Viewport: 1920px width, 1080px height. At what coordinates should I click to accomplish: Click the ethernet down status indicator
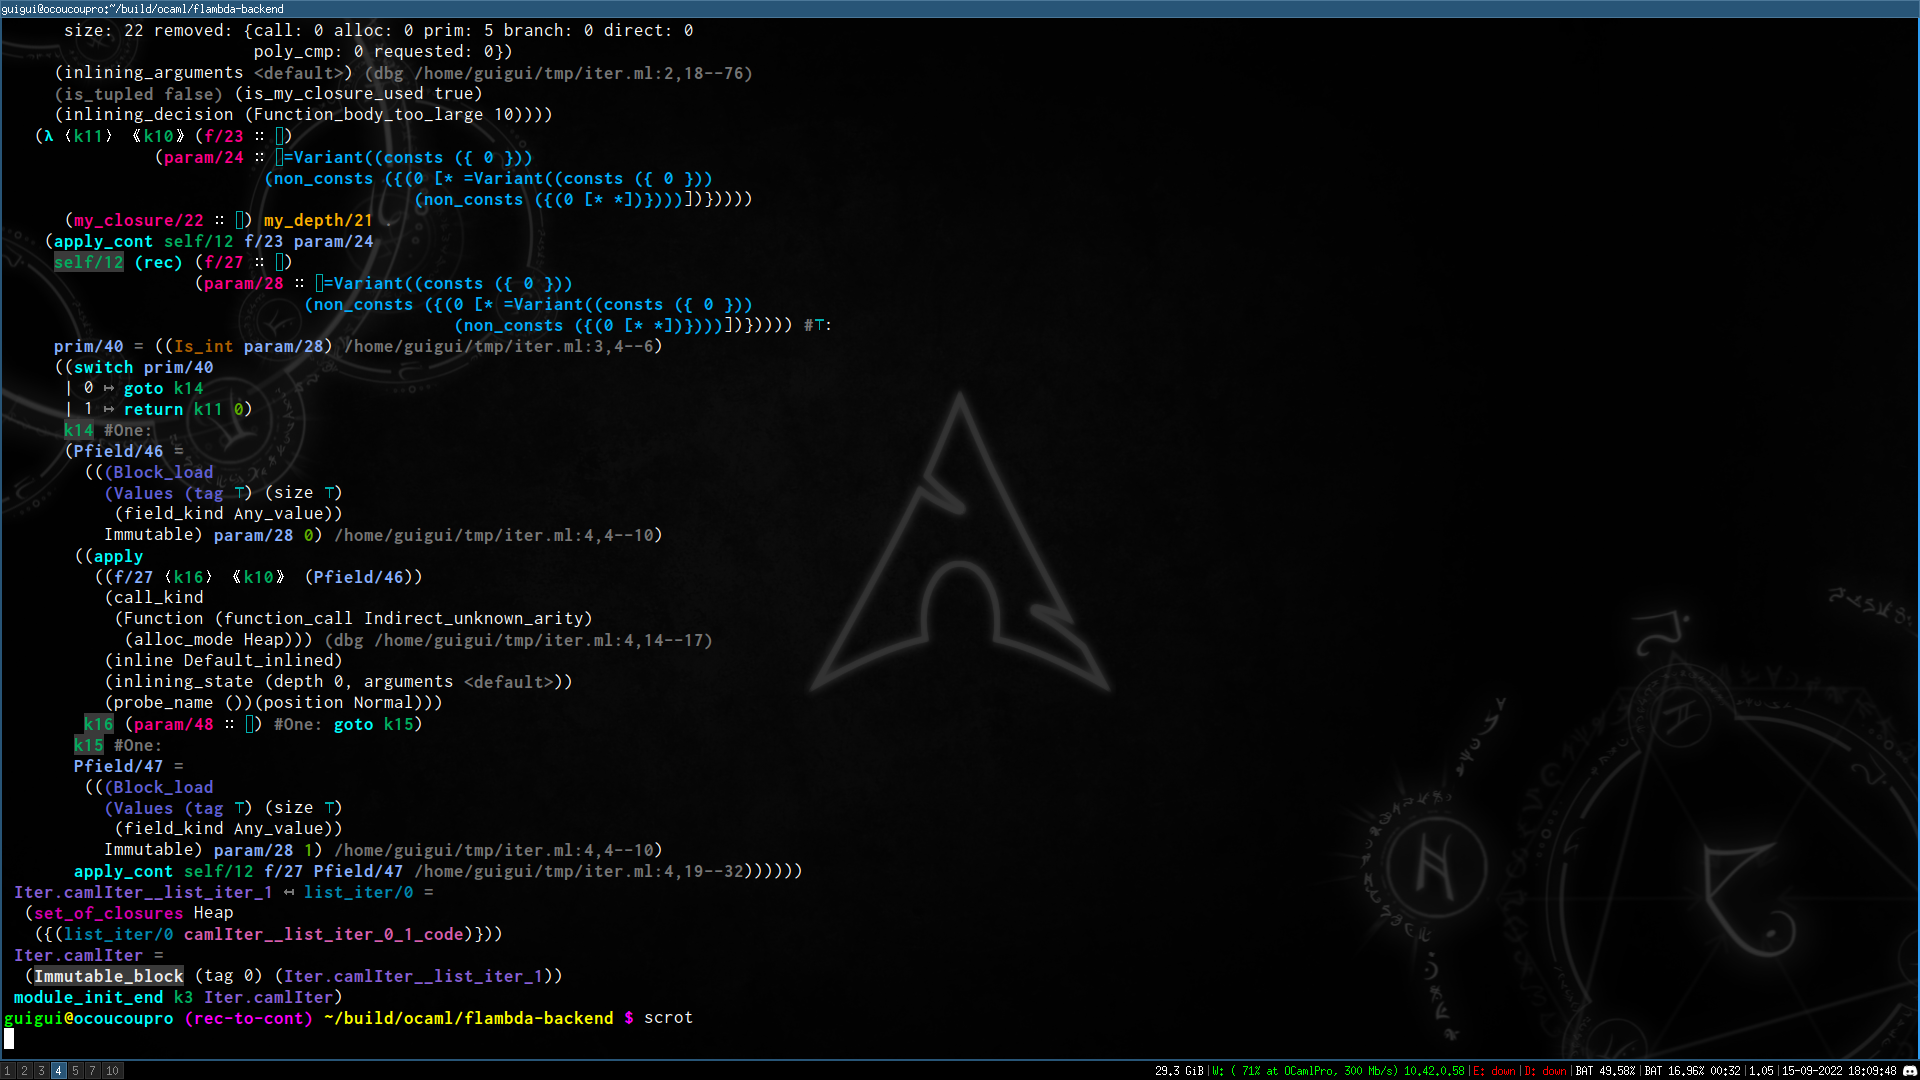click(1494, 1071)
